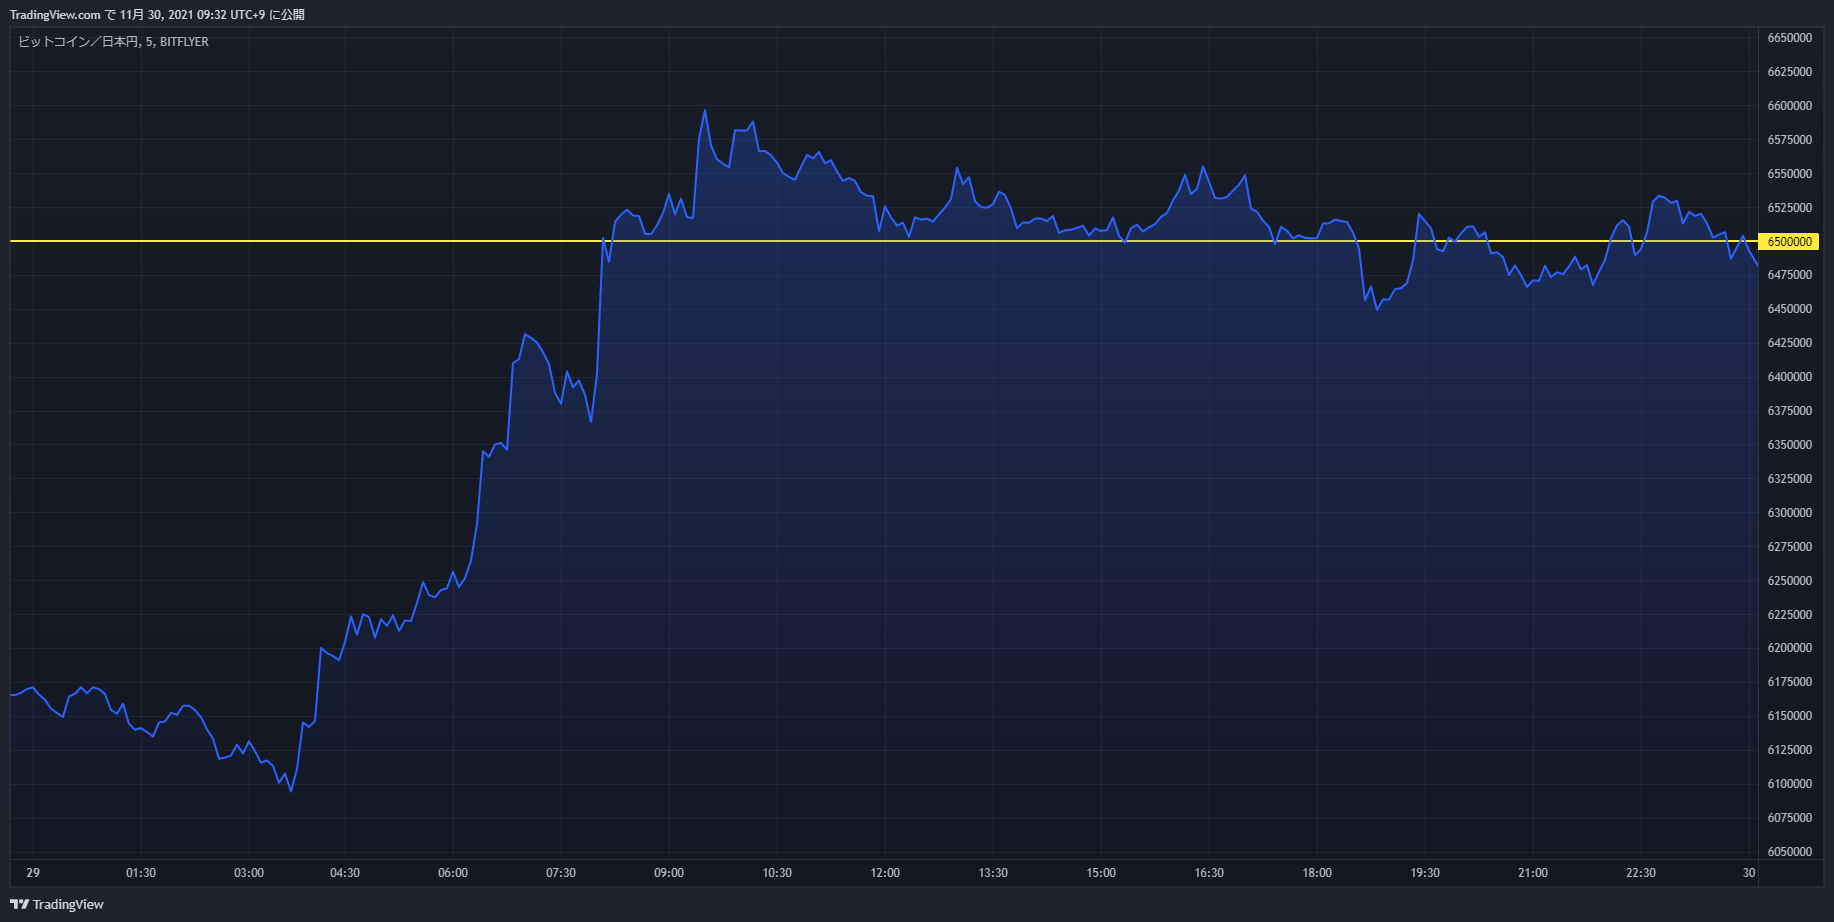Select the 6125000 price axis label
This screenshot has width=1834, height=922.
(1790, 750)
